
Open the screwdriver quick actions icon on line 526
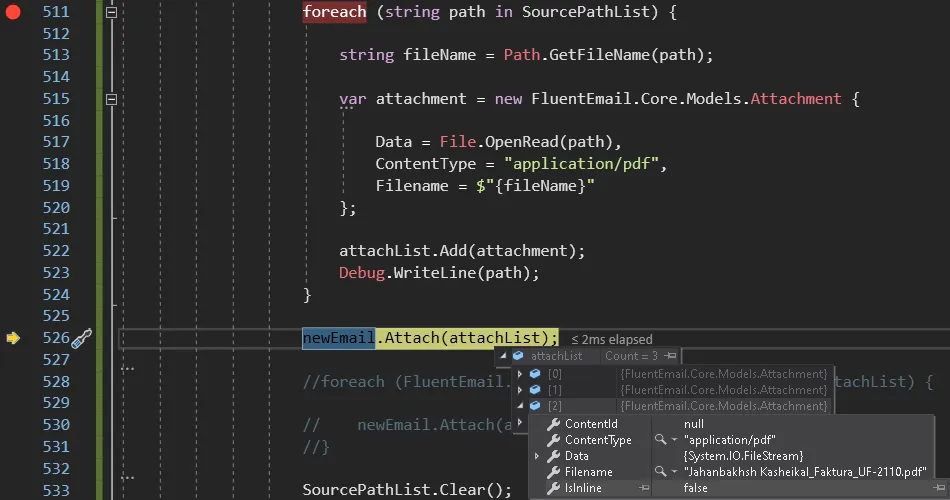coord(82,339)
